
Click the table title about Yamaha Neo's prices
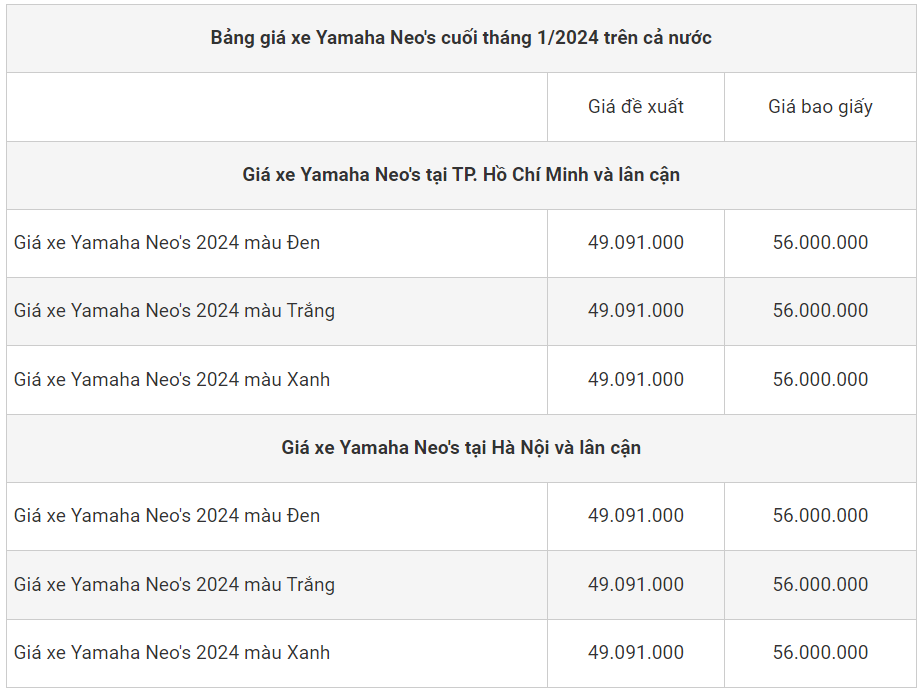461,38
